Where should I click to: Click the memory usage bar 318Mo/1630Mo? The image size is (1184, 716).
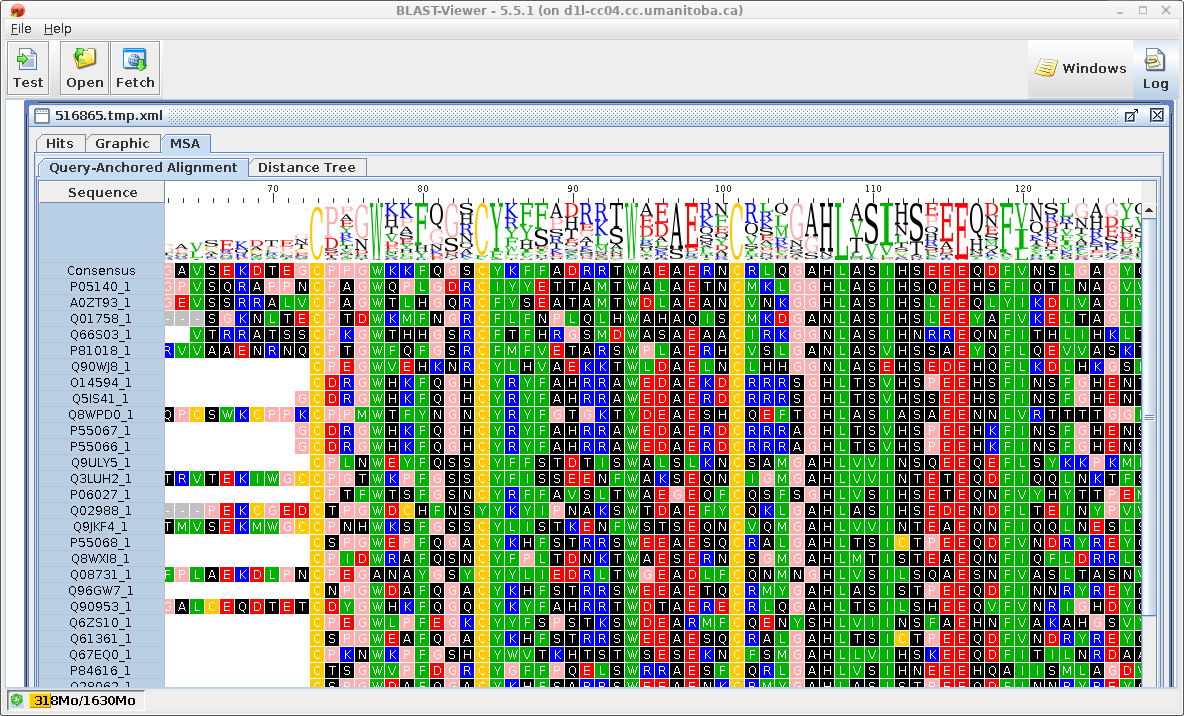click(85, 700)
